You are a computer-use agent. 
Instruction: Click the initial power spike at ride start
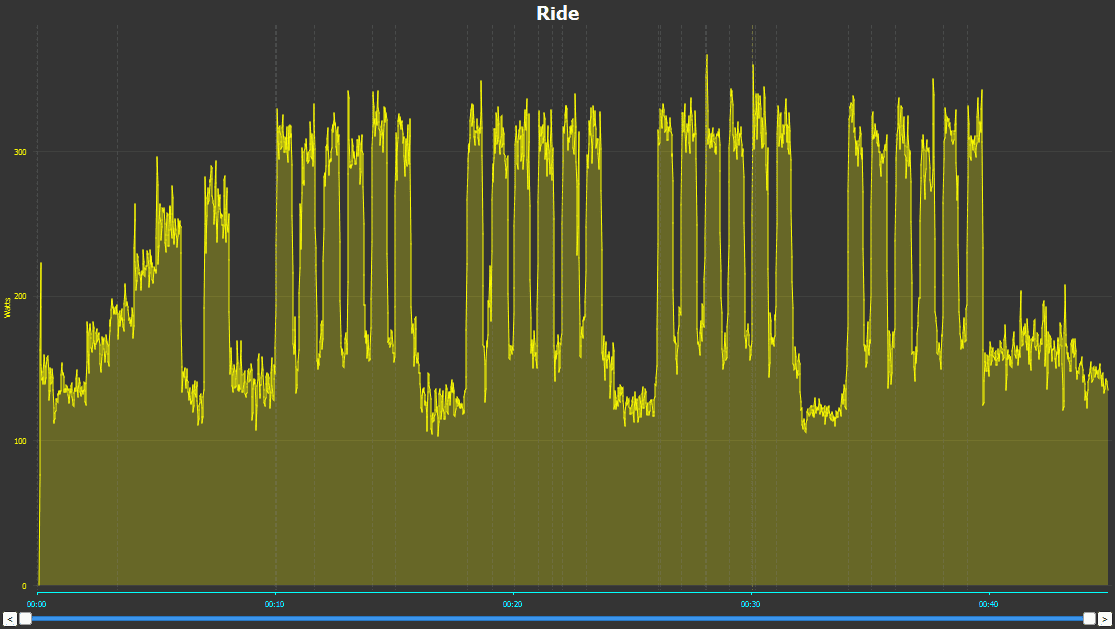click(41, 266)
